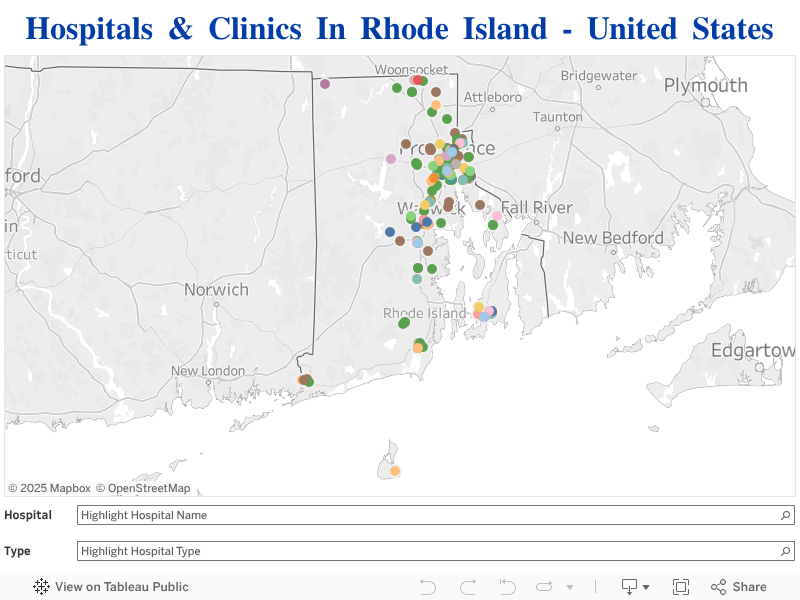Click the Hospitals & Clinics dashboard title
Viewport: 800px width, 600px height.
399,29
